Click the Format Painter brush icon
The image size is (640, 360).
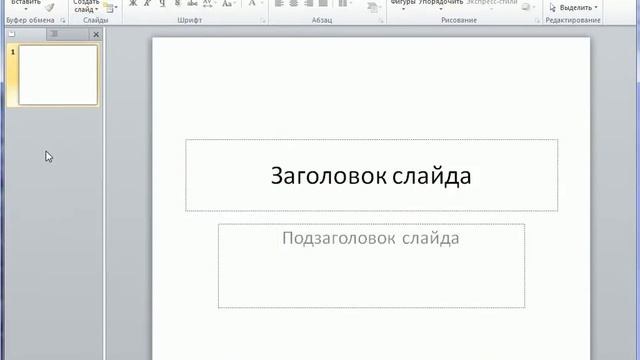pyautogui.click(x=49, y=7)
